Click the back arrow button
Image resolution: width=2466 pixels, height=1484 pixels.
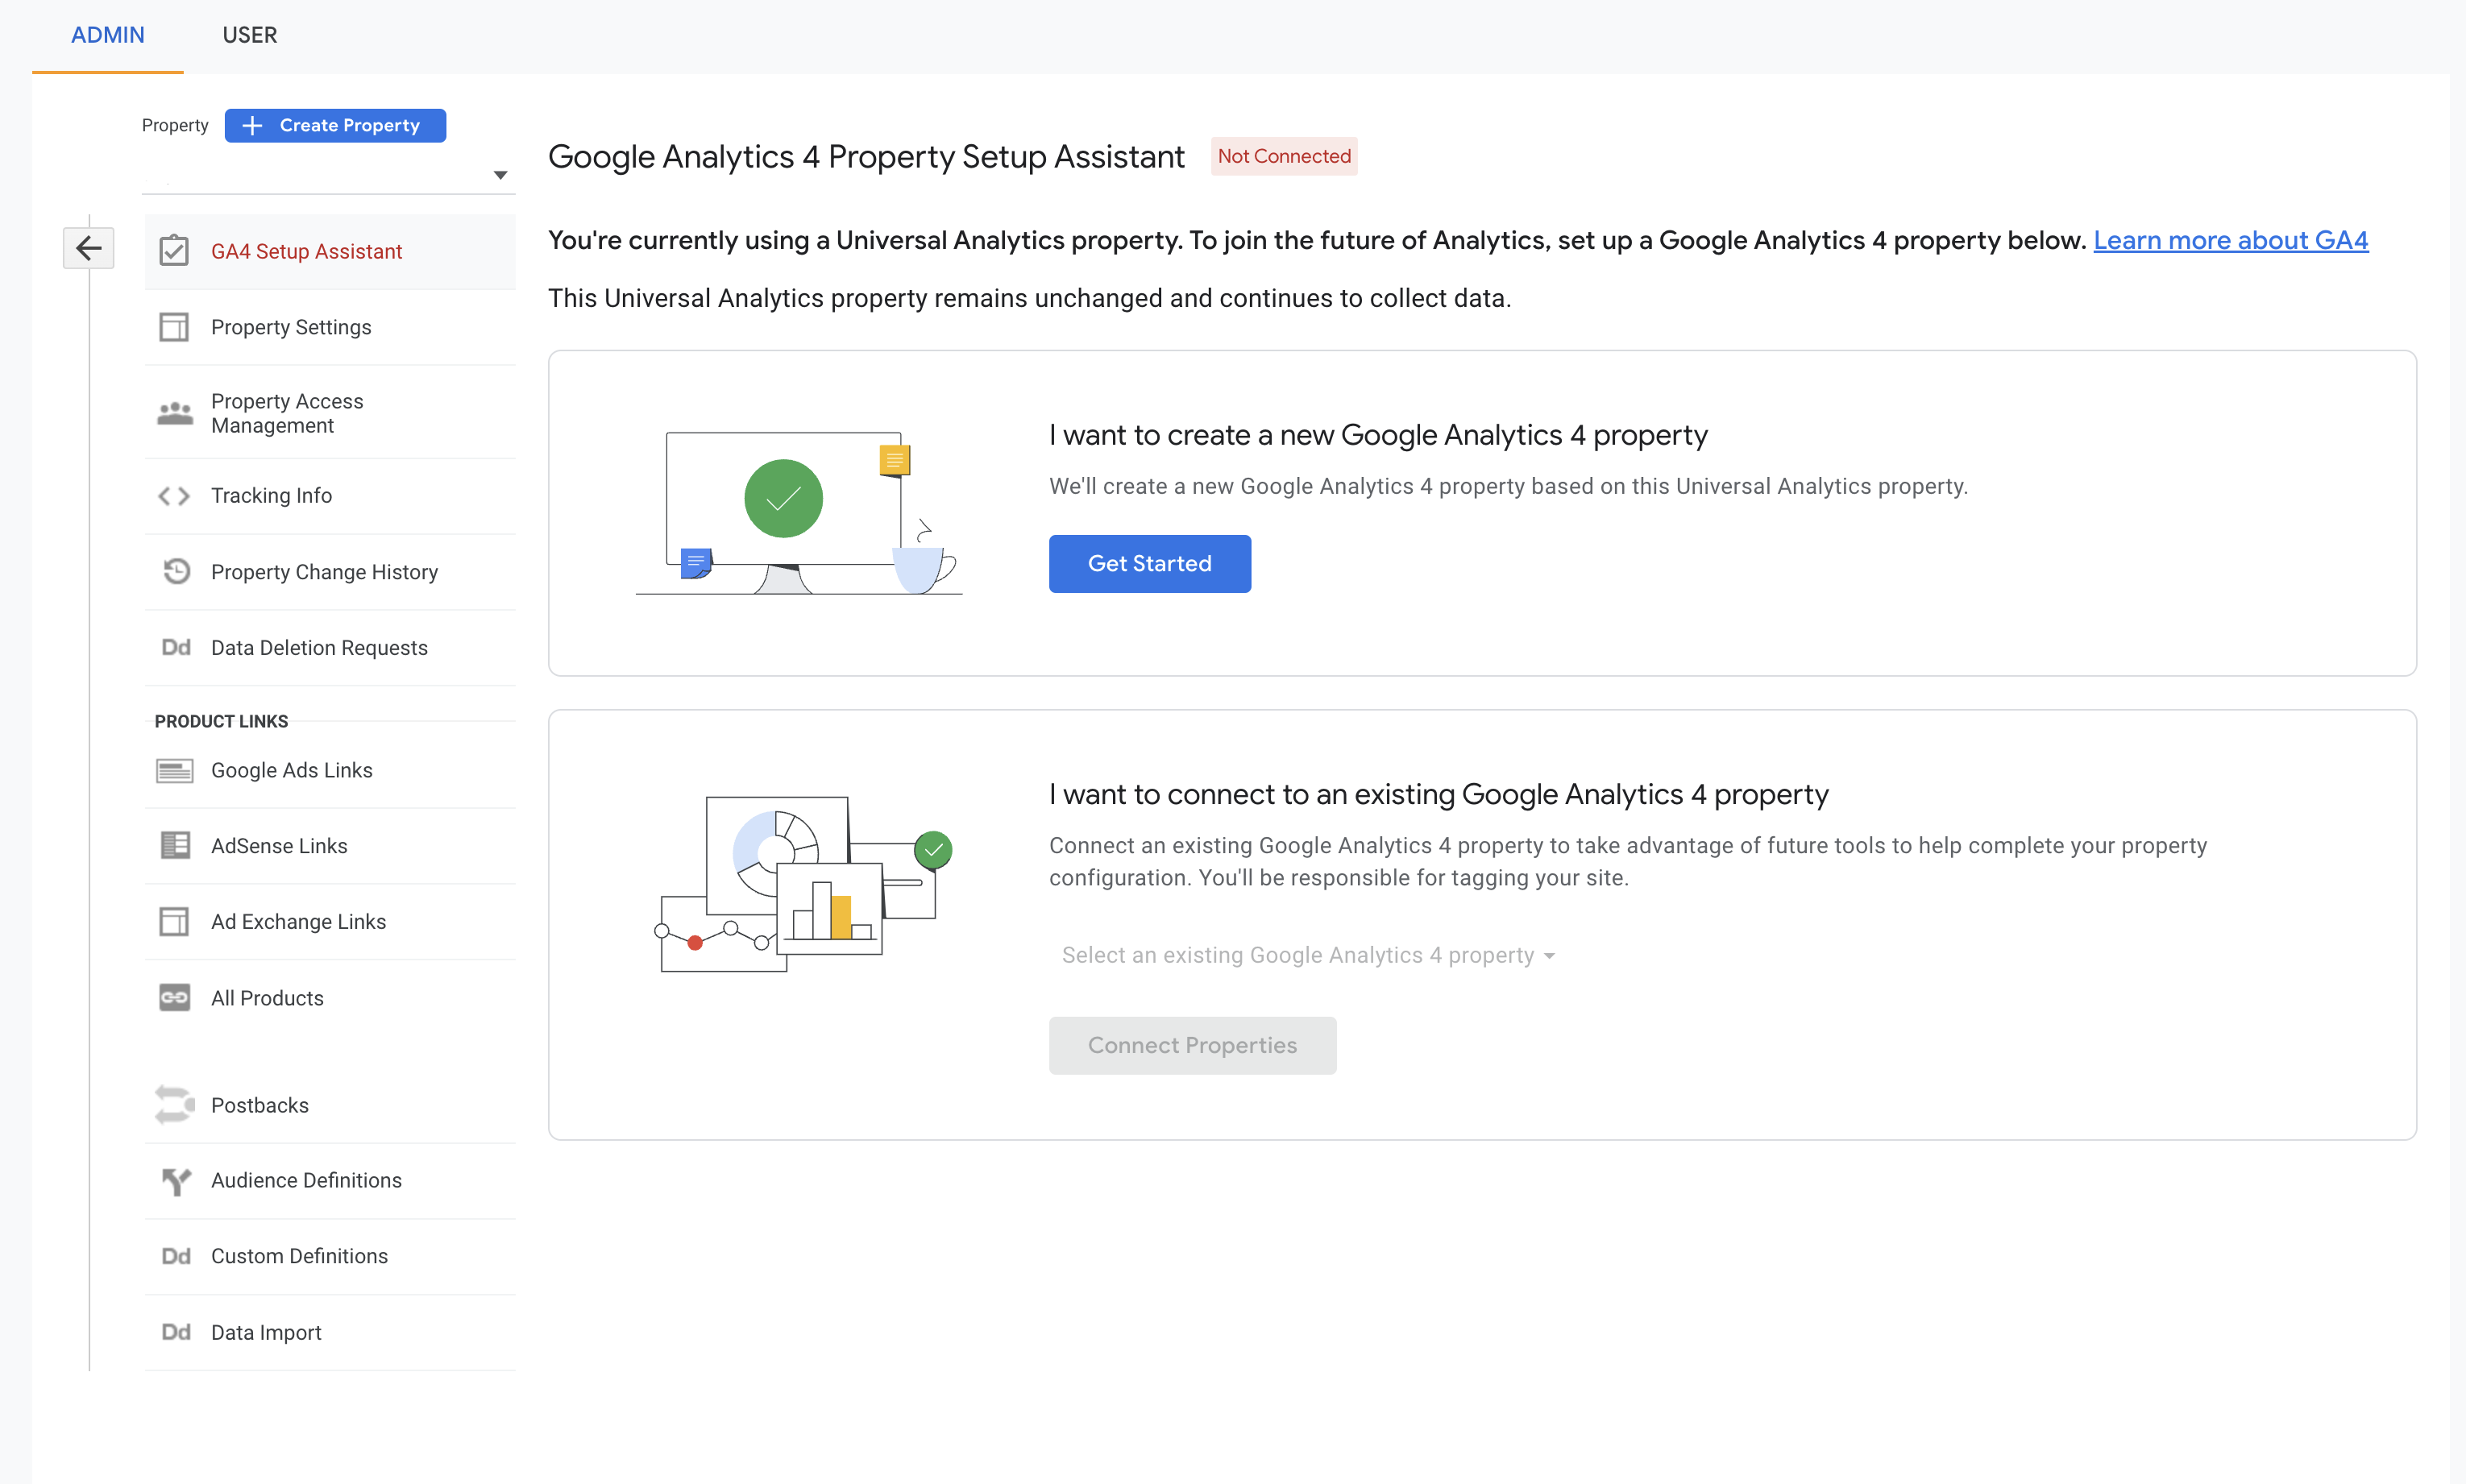pyautogui.click(x=88, y=248)
